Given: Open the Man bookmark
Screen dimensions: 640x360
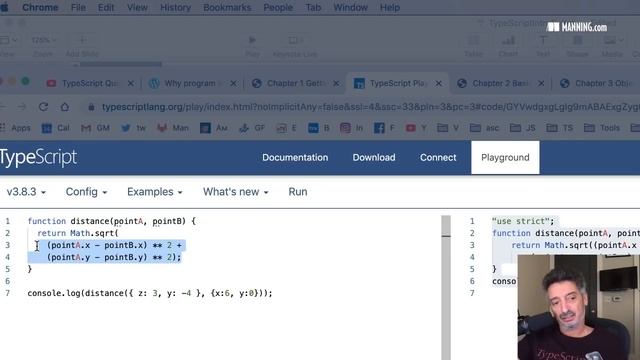Looking at the screenshot, I should pyautogui.click(x=173, y=128).
